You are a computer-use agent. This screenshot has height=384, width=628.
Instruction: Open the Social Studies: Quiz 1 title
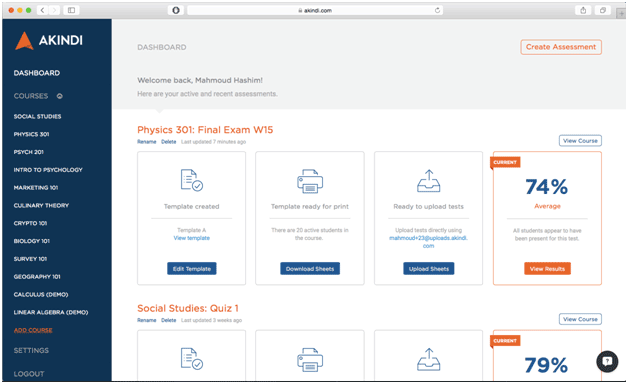pyautogui.click(x=188, y=308)
